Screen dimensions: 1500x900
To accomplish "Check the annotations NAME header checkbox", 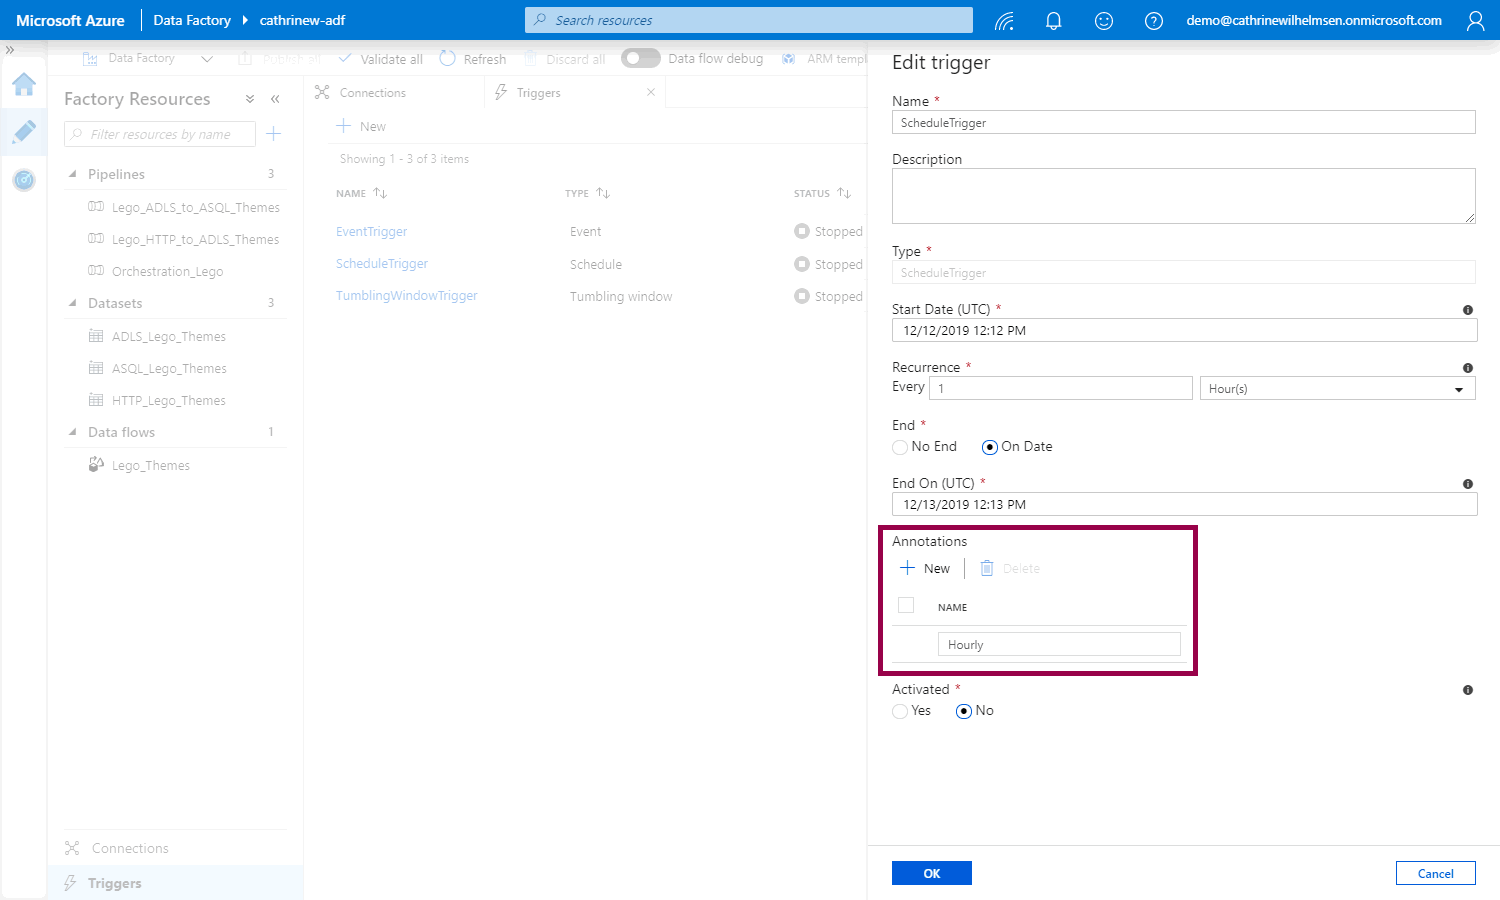I will 906,605.
